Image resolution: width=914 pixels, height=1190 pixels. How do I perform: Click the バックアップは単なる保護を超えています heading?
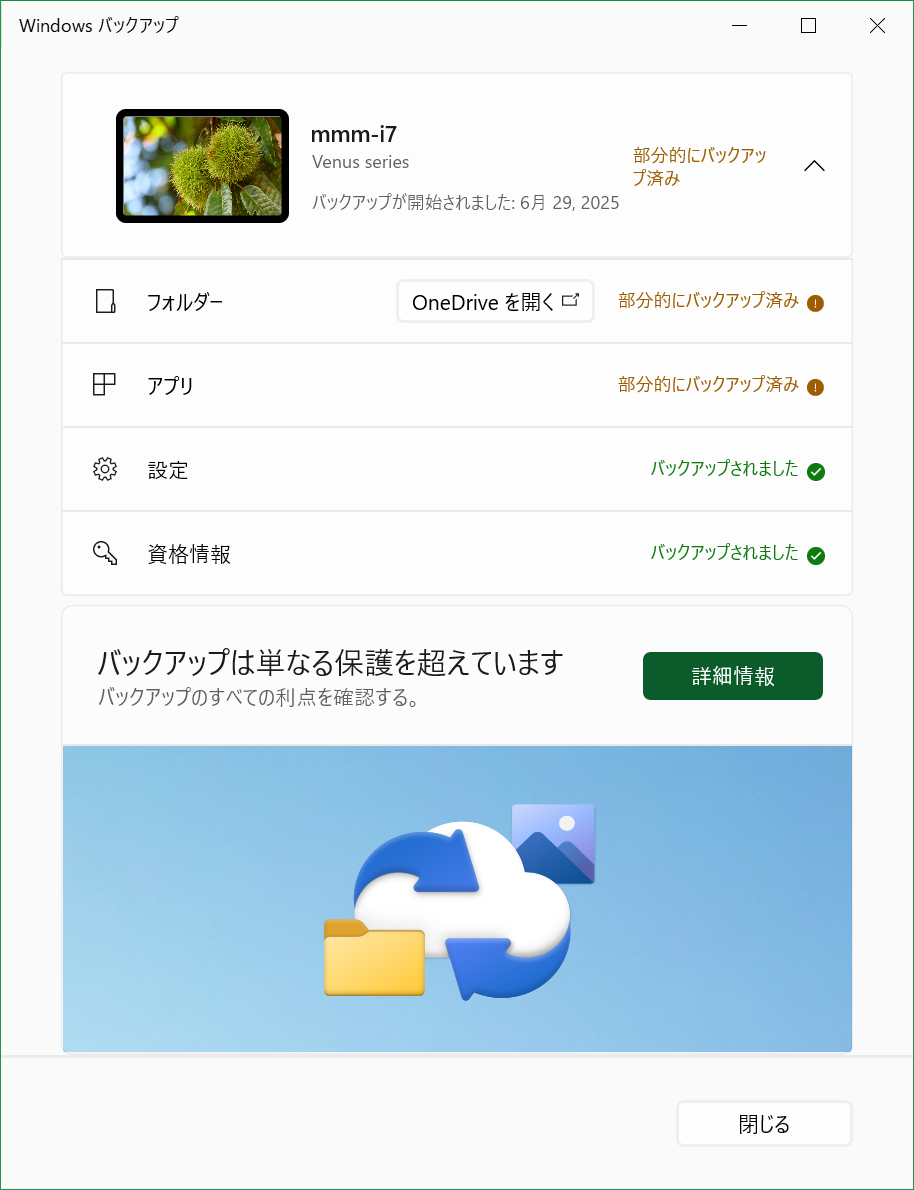[x=331, y=663]
